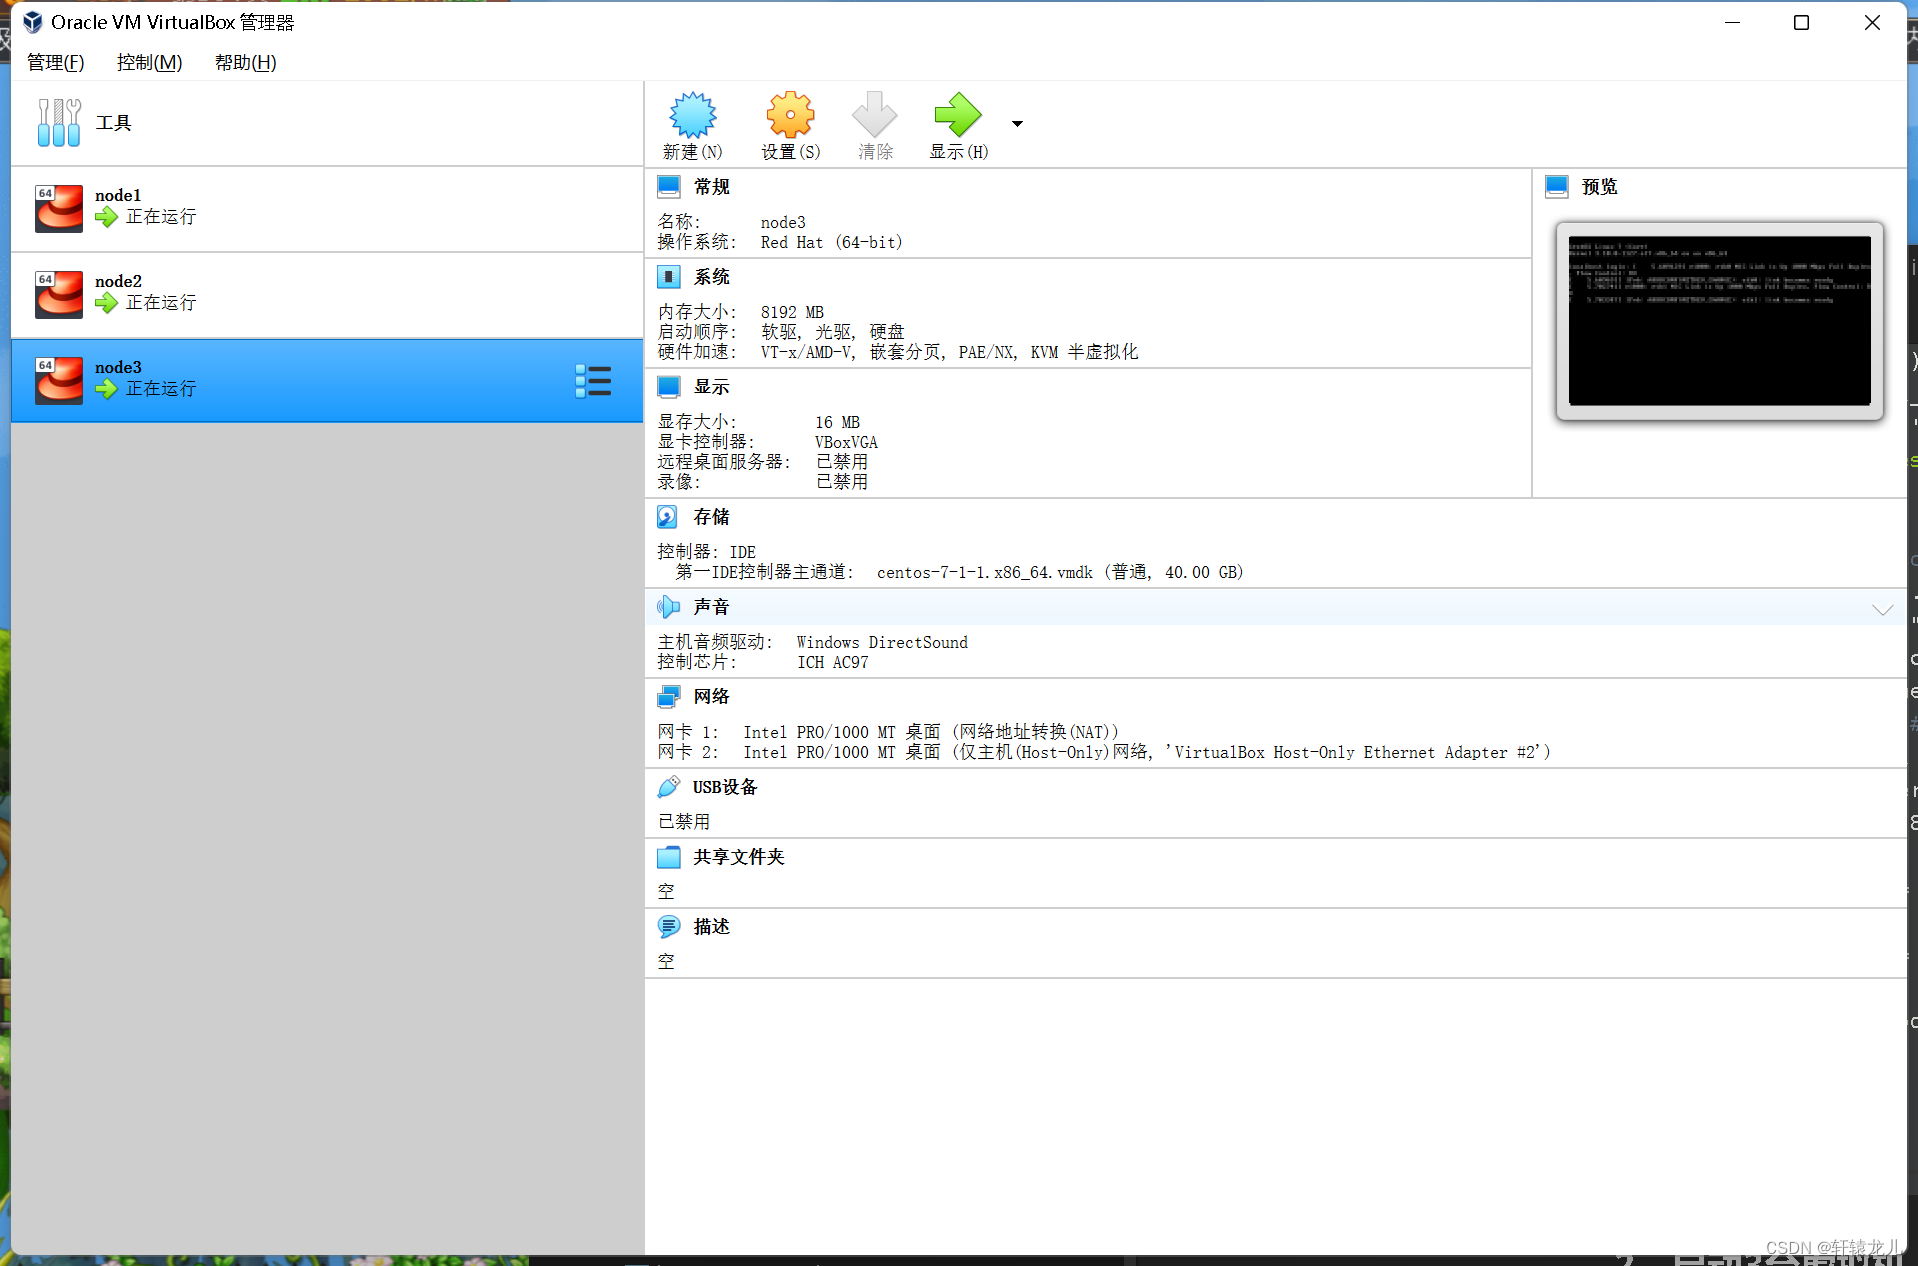Screen dimensions: 1918x1266
Task: Click the 新建(N) new VM icon
Action: pos(693,116)
